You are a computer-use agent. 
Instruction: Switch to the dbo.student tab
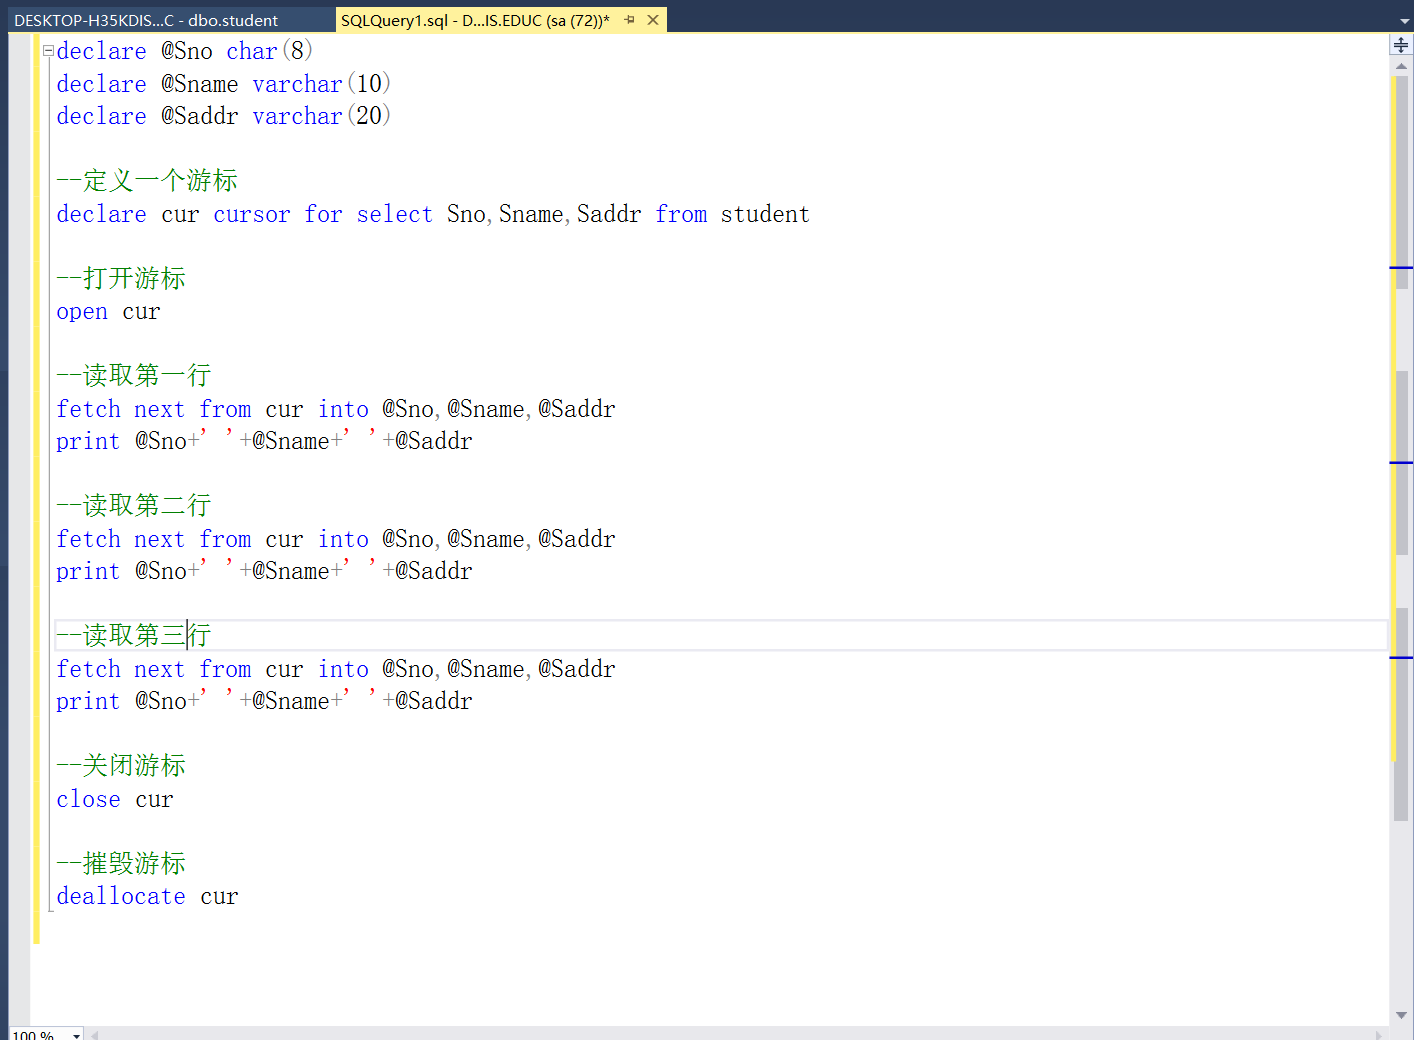(x=146, y=20)
